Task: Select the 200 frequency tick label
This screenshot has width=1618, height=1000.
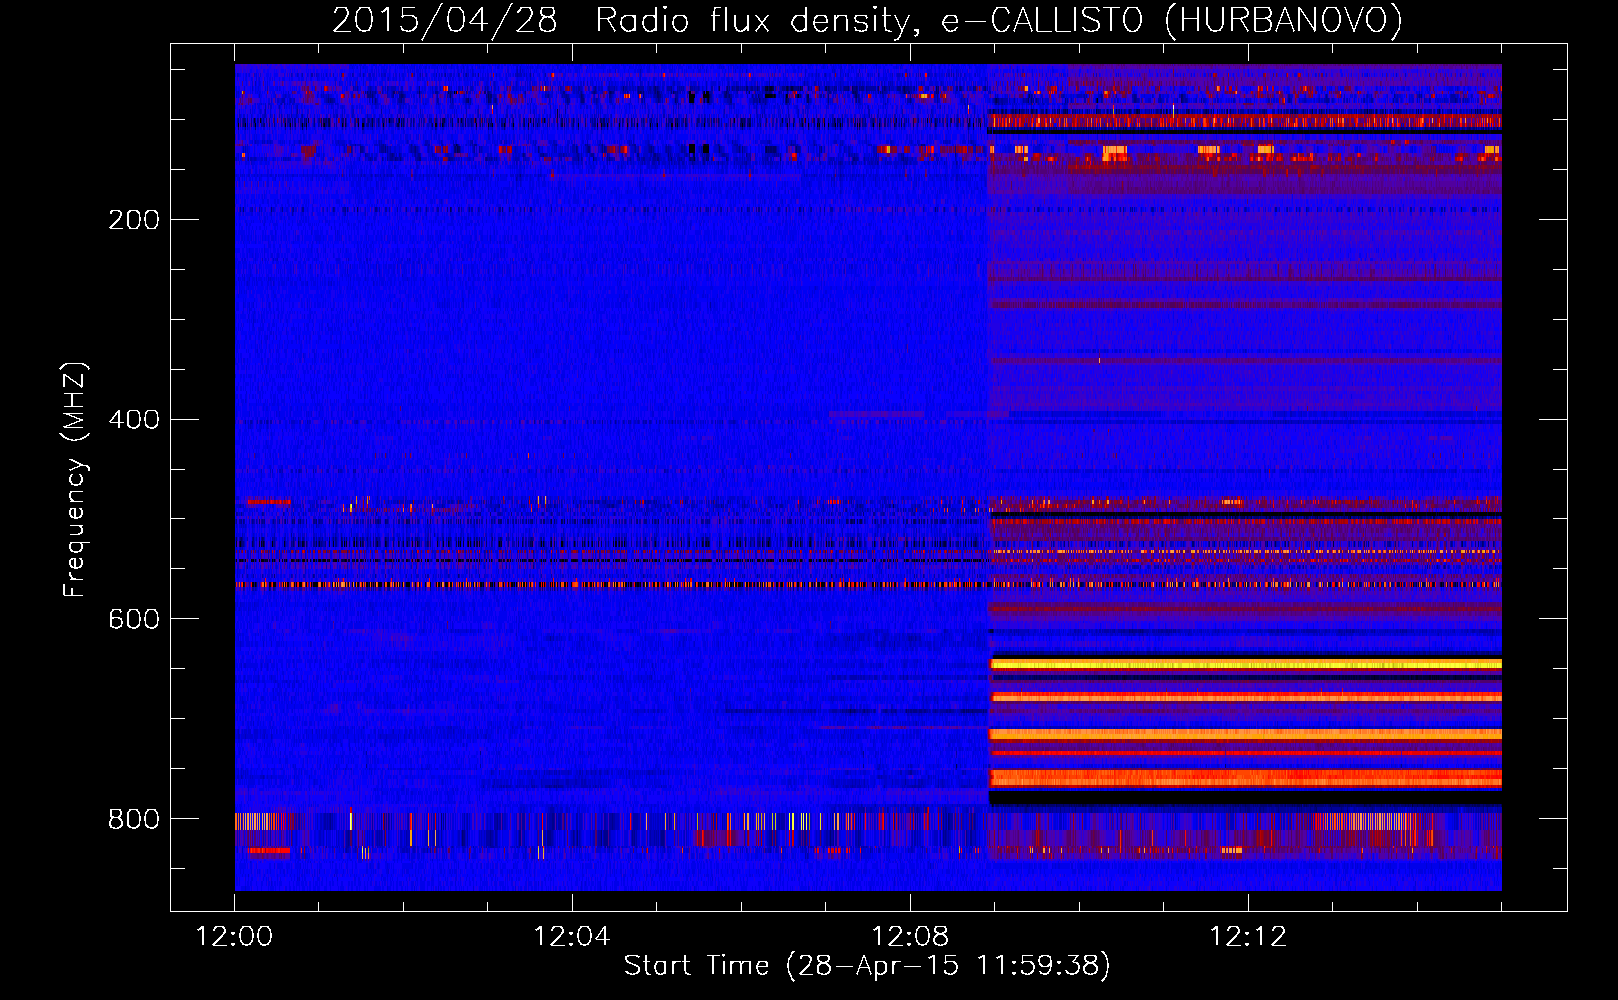Action: [x=134, y=220]
